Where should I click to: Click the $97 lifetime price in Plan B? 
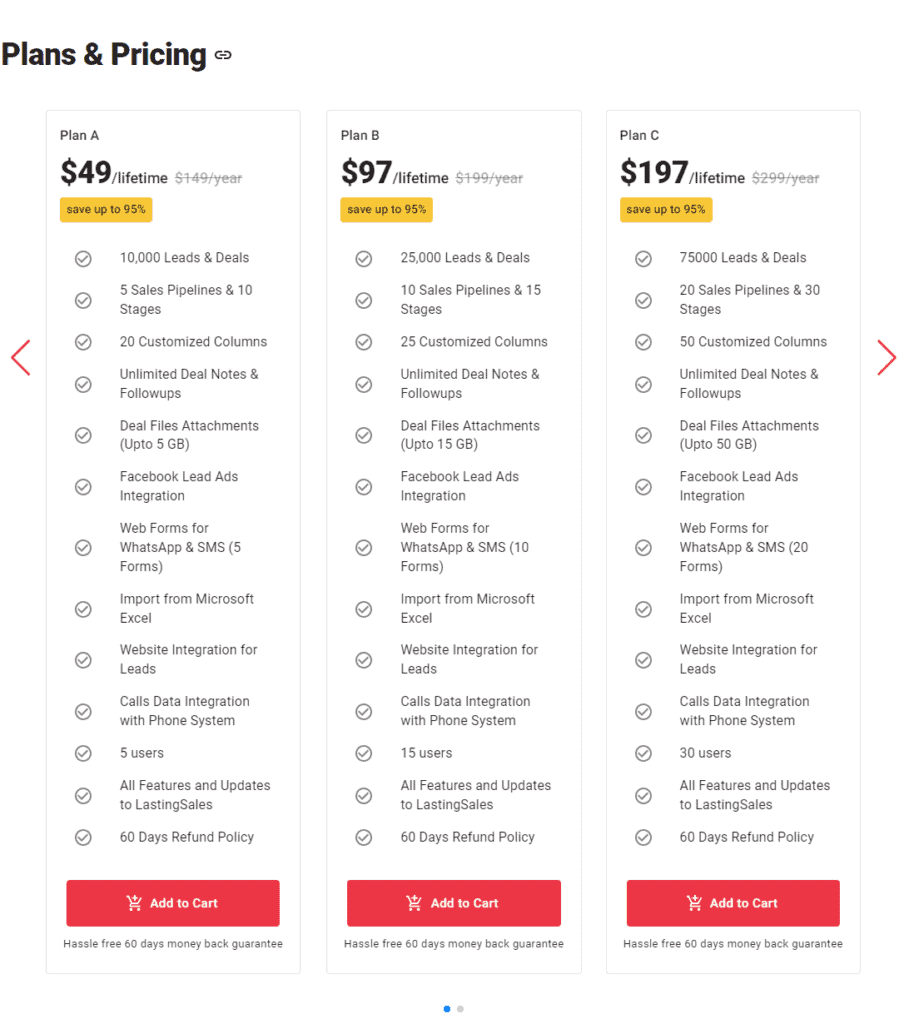394,174
